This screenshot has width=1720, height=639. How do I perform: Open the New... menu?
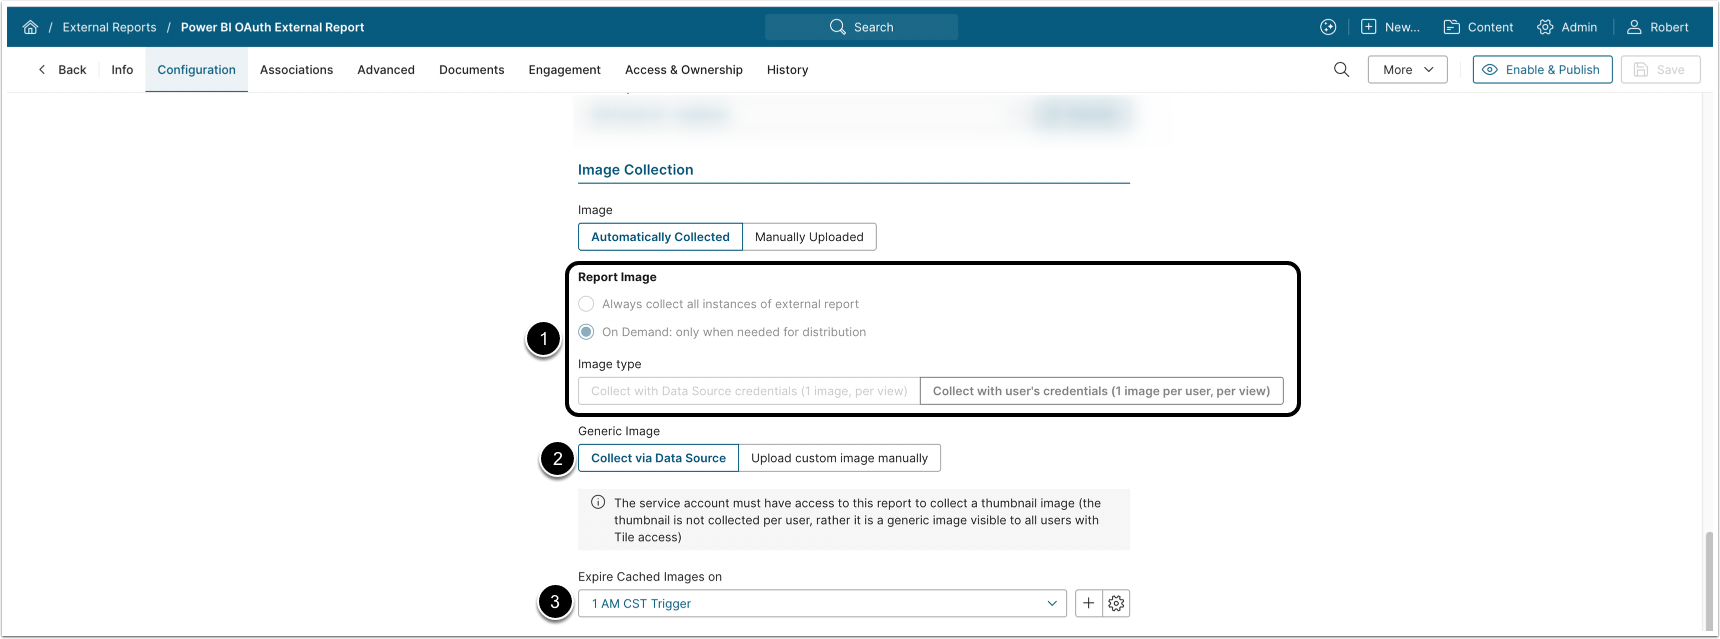(x=1390, y=27)
